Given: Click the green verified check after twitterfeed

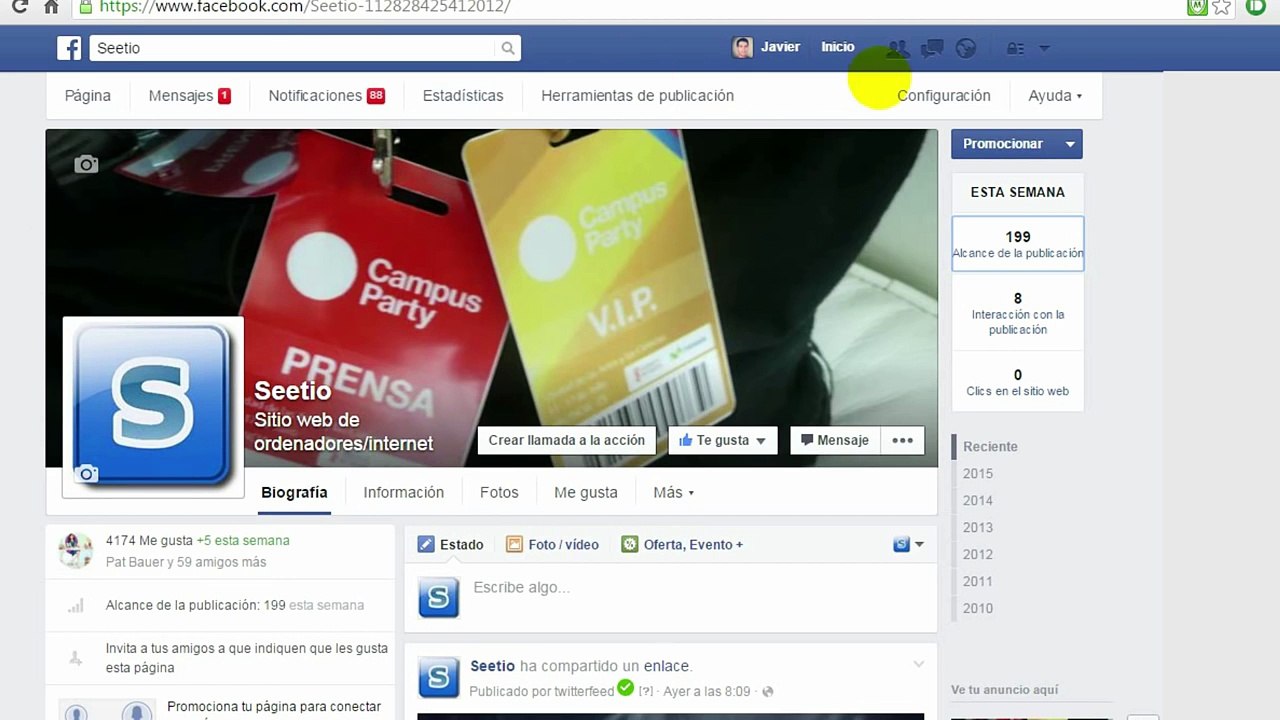Looking at the screenshot, I should pos(626,688).
